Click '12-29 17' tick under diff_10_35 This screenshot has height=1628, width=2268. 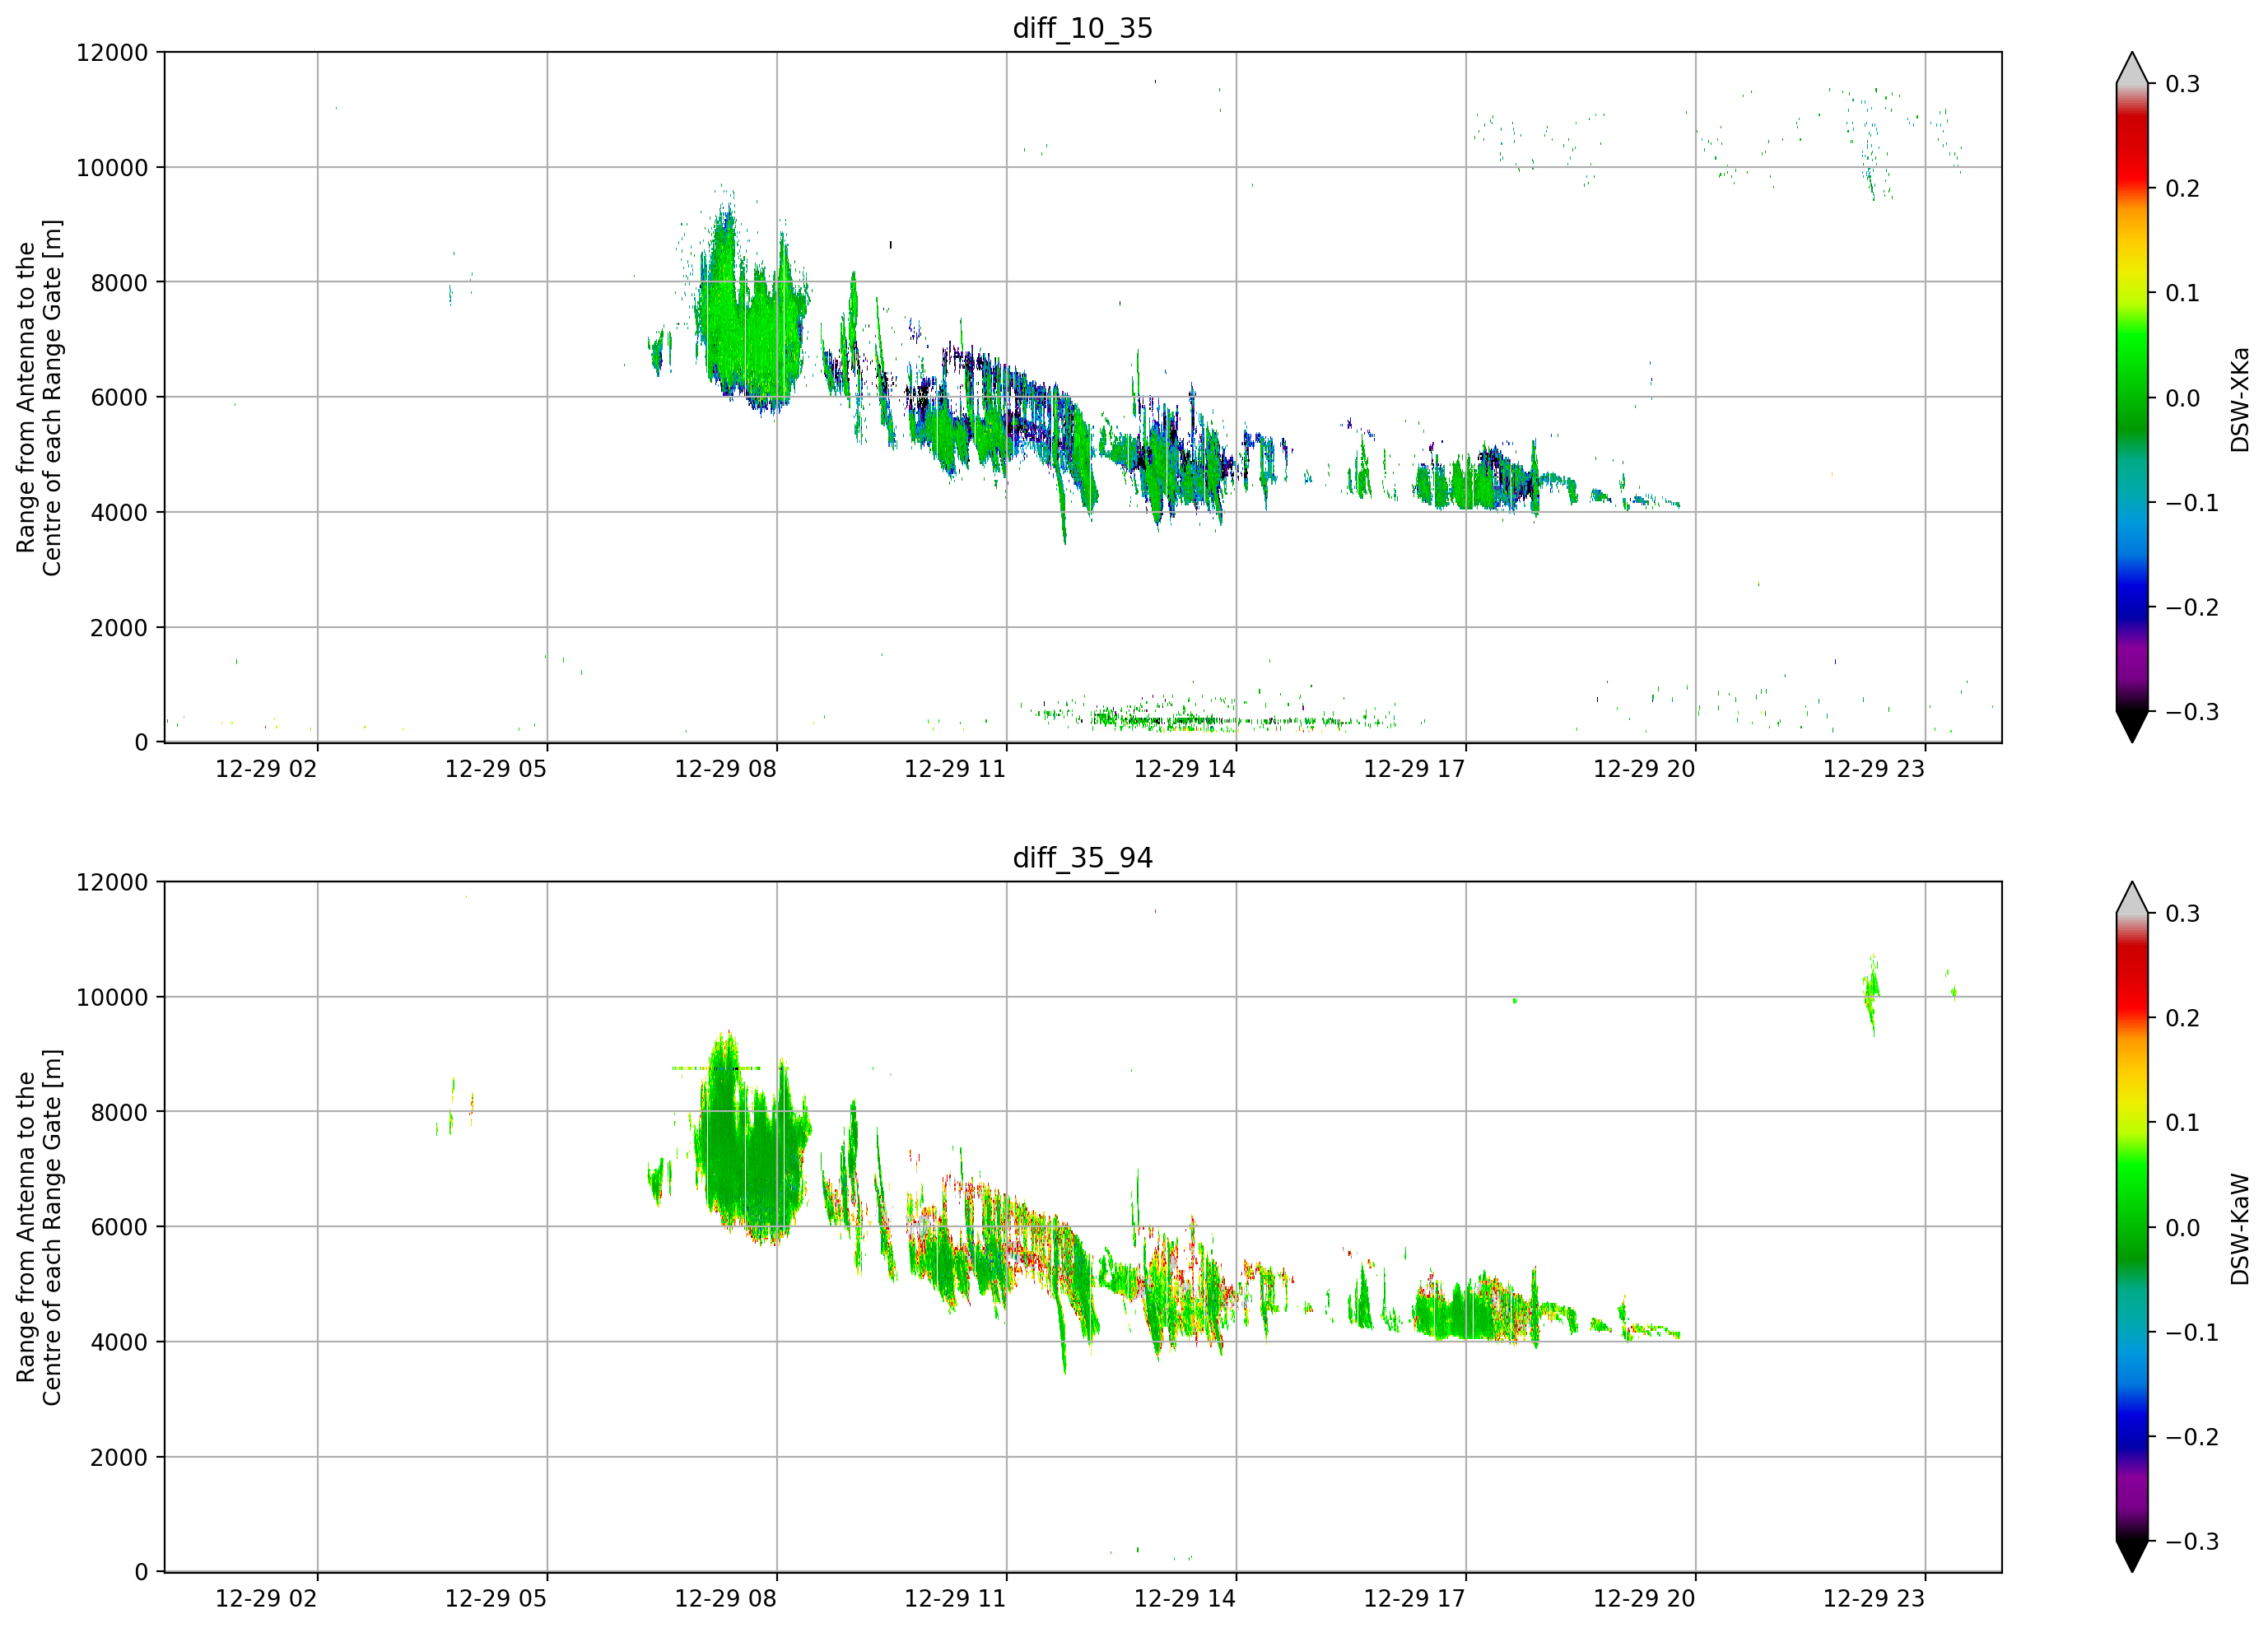pos(1415,769)
